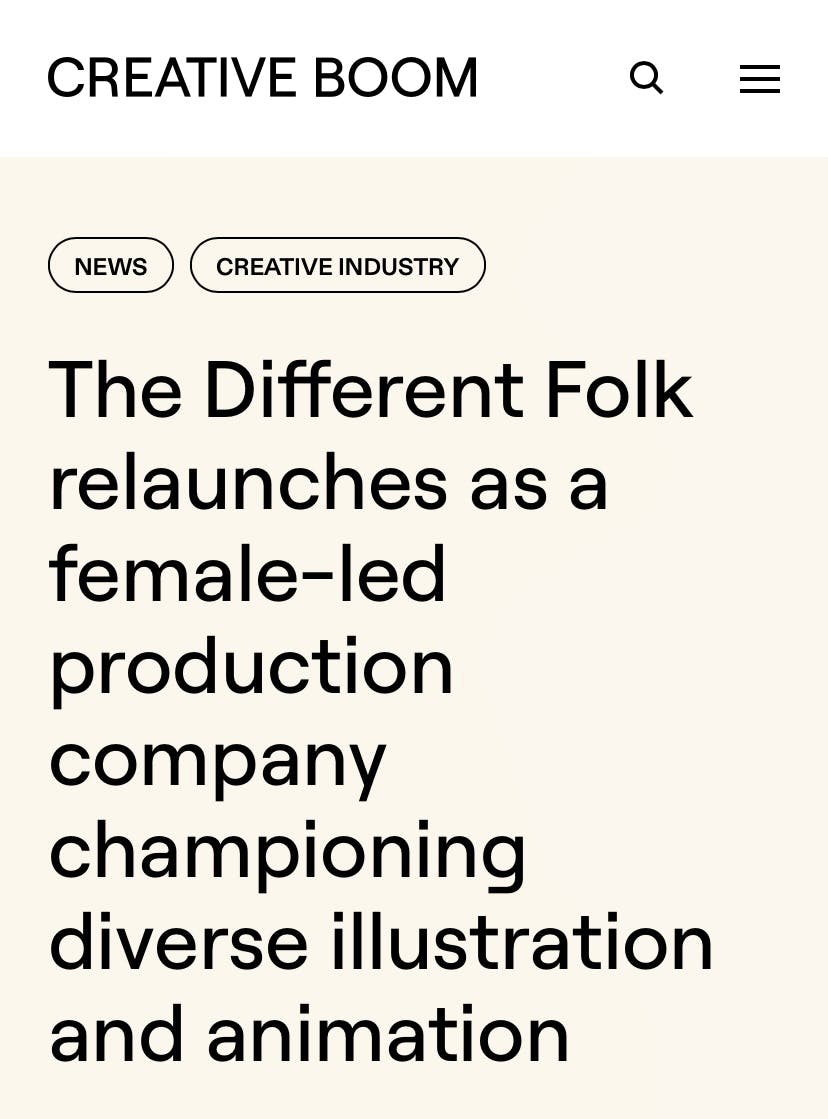The image size is (828, 1119).
Task: Click the word "illustration" in the headline
Action: coord(522,942)
